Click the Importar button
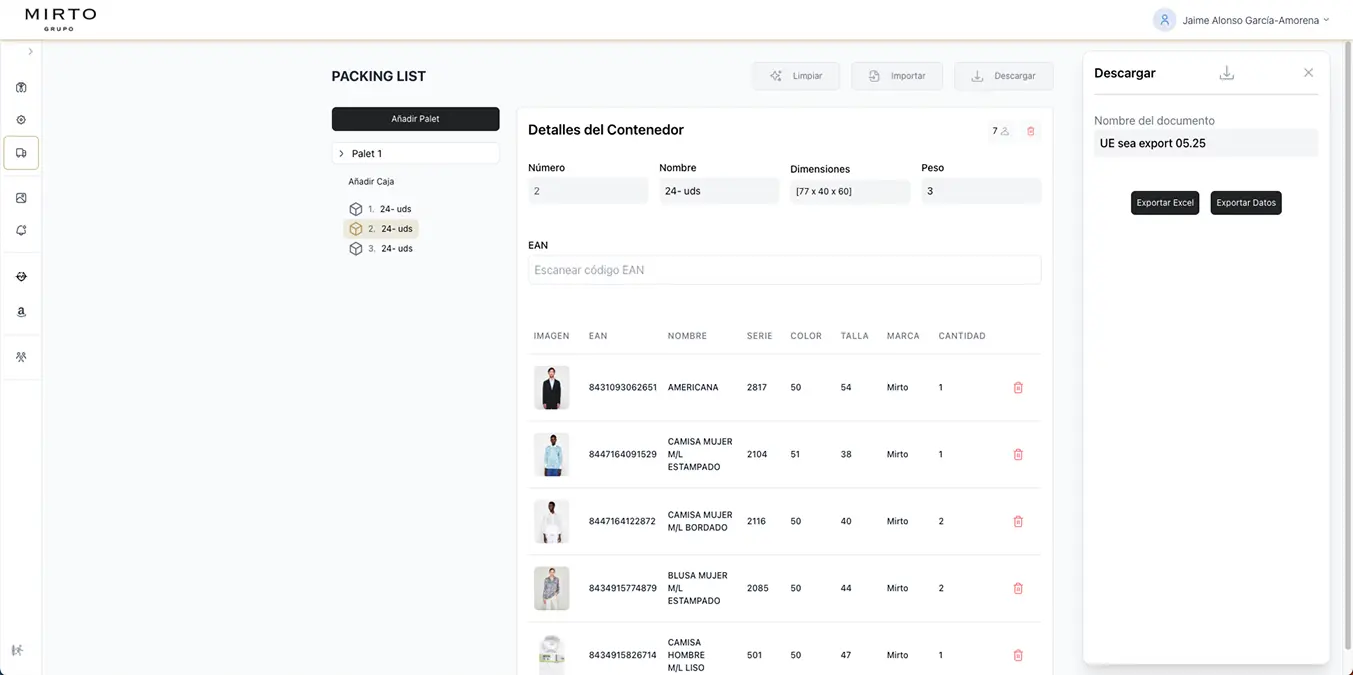 897,76
